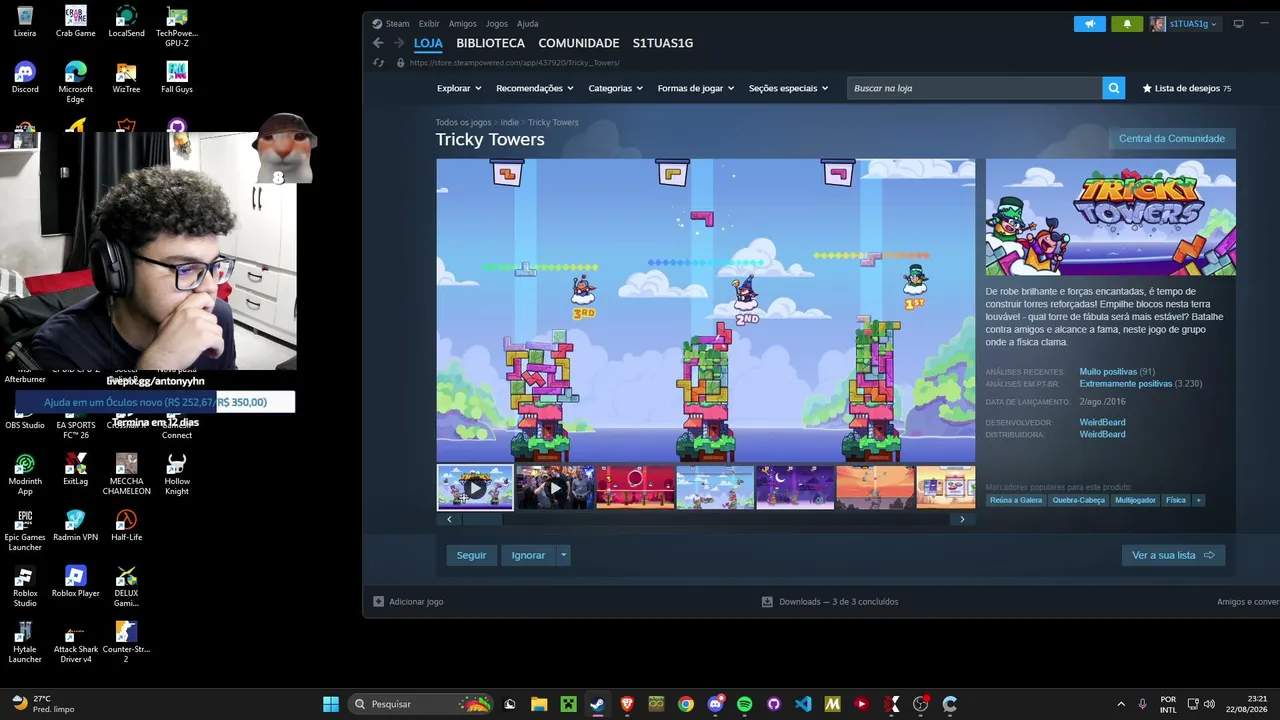Open the Crab Game desktop shortcut
The height and width of the screenshot is (720, 1280).
(75, 22)
